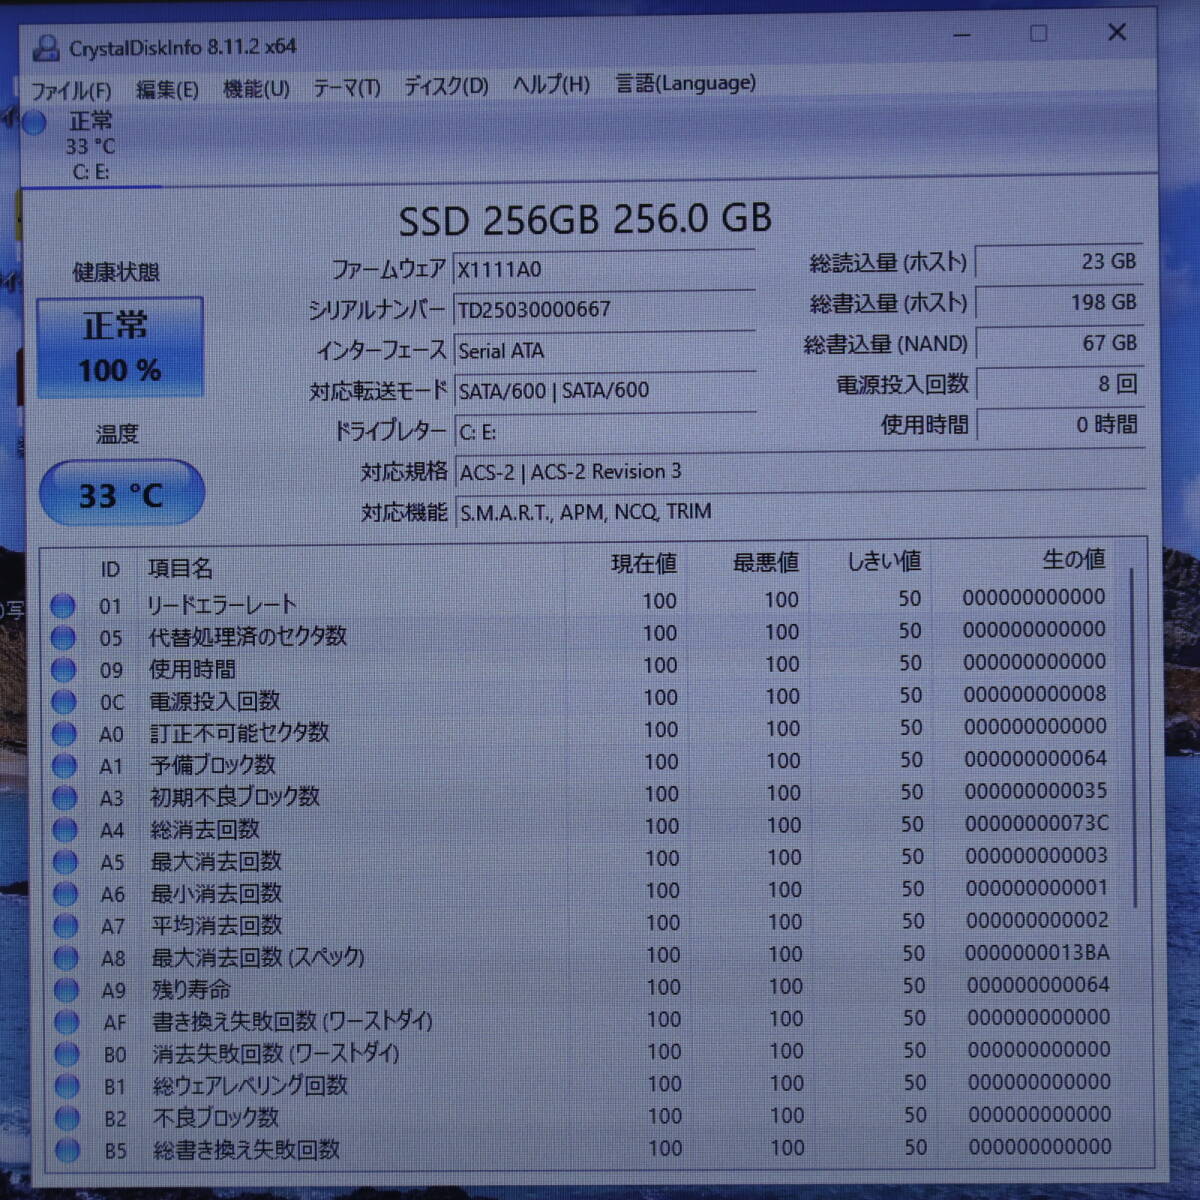Select the 総消去回数 row name

click(205, 829)
